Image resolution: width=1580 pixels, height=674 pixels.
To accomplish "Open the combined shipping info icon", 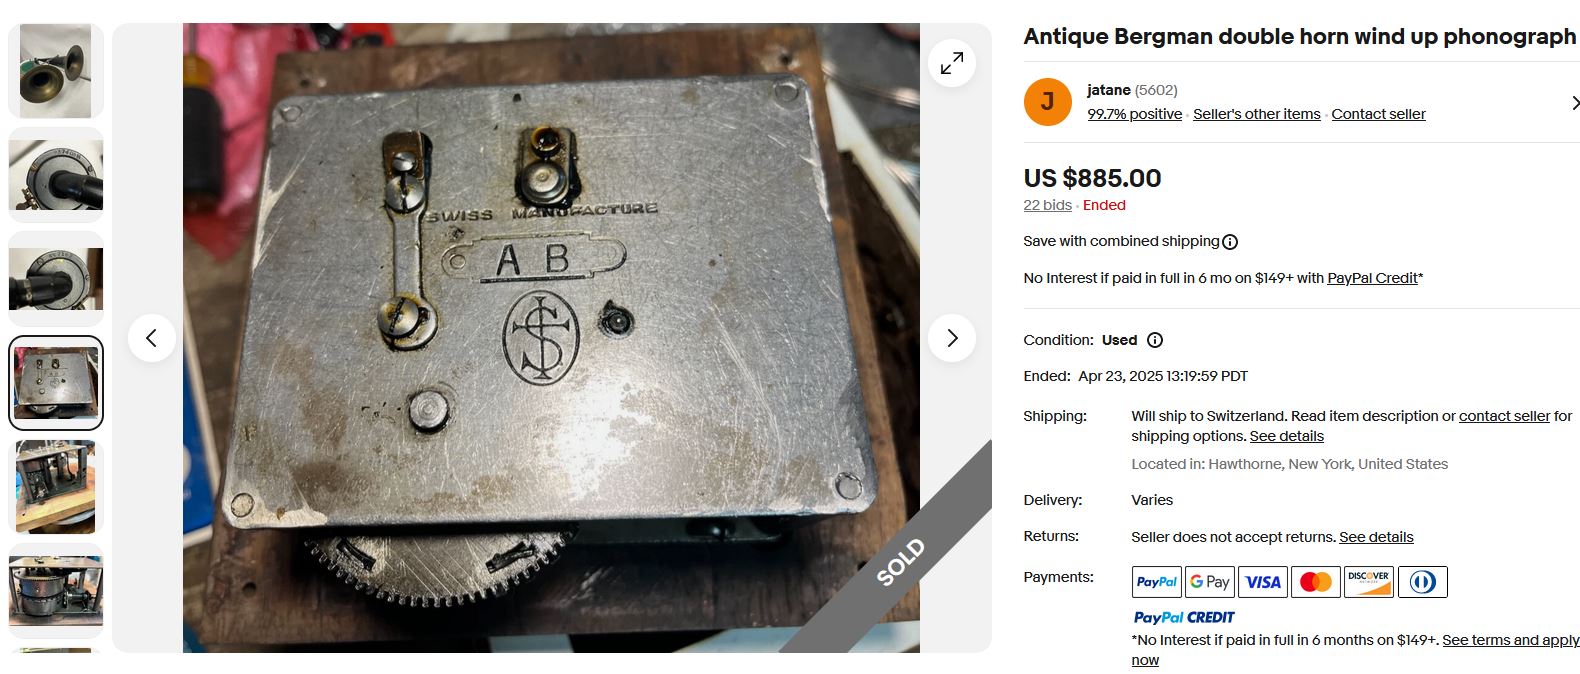I will pyautogui.click(x=1230, y=242).
